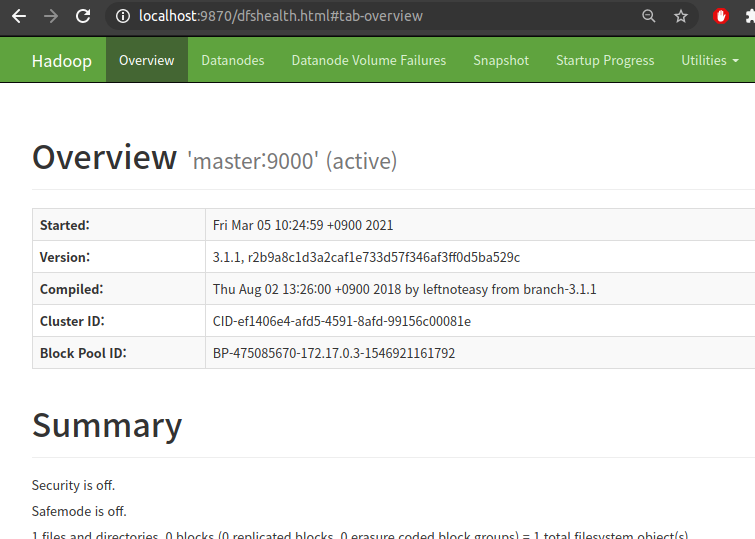This screenshot has height=539, width=755.
Task: Go to the Snapshot tab
Action: coord(501,60)
